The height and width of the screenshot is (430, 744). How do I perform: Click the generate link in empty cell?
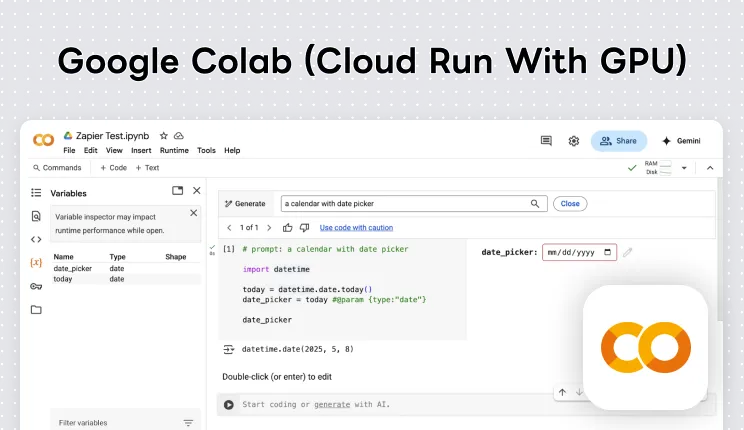point(332,404)
